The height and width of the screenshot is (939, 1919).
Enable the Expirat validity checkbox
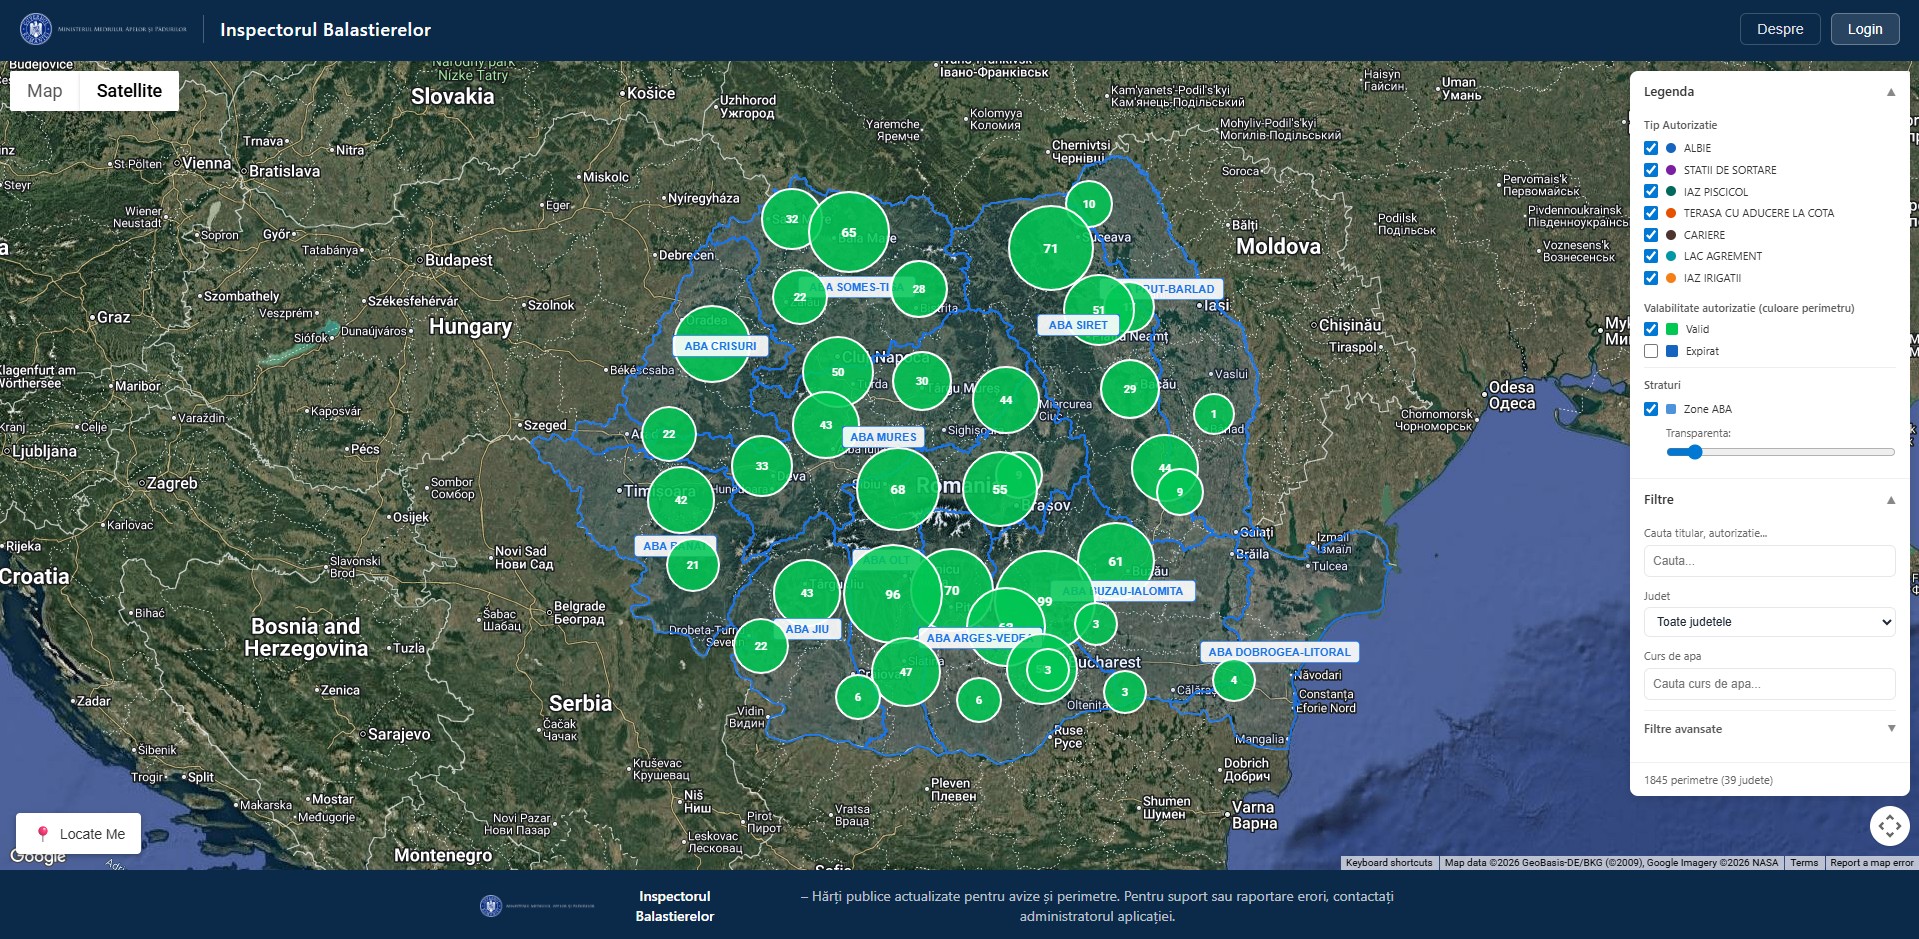(x=1651, y=351)
